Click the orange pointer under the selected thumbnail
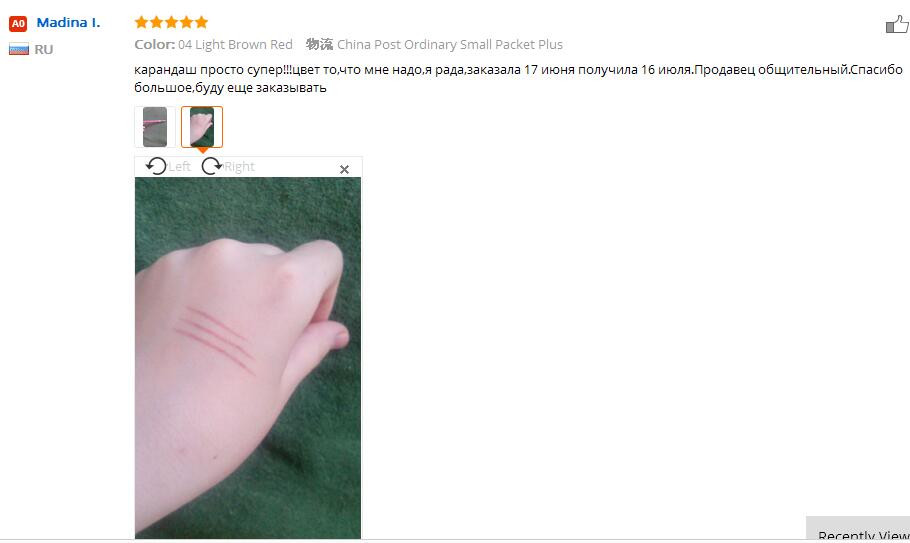 pyautogui.click(x=203, y=150)
